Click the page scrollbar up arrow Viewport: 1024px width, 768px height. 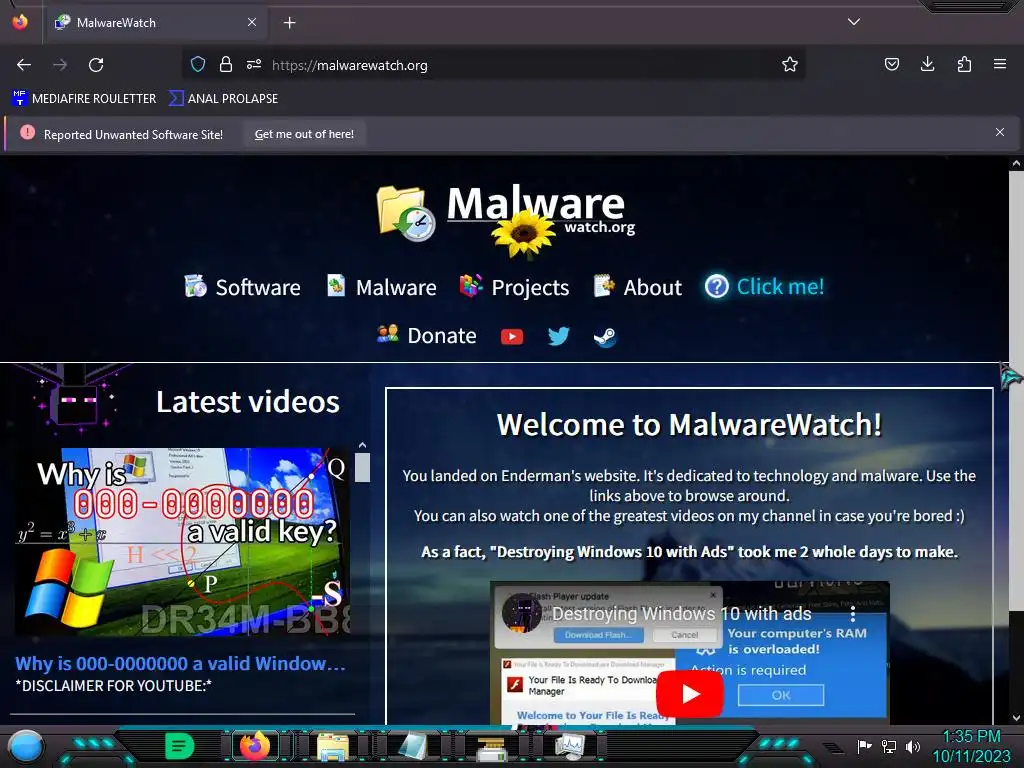[x=1016, y=164]
